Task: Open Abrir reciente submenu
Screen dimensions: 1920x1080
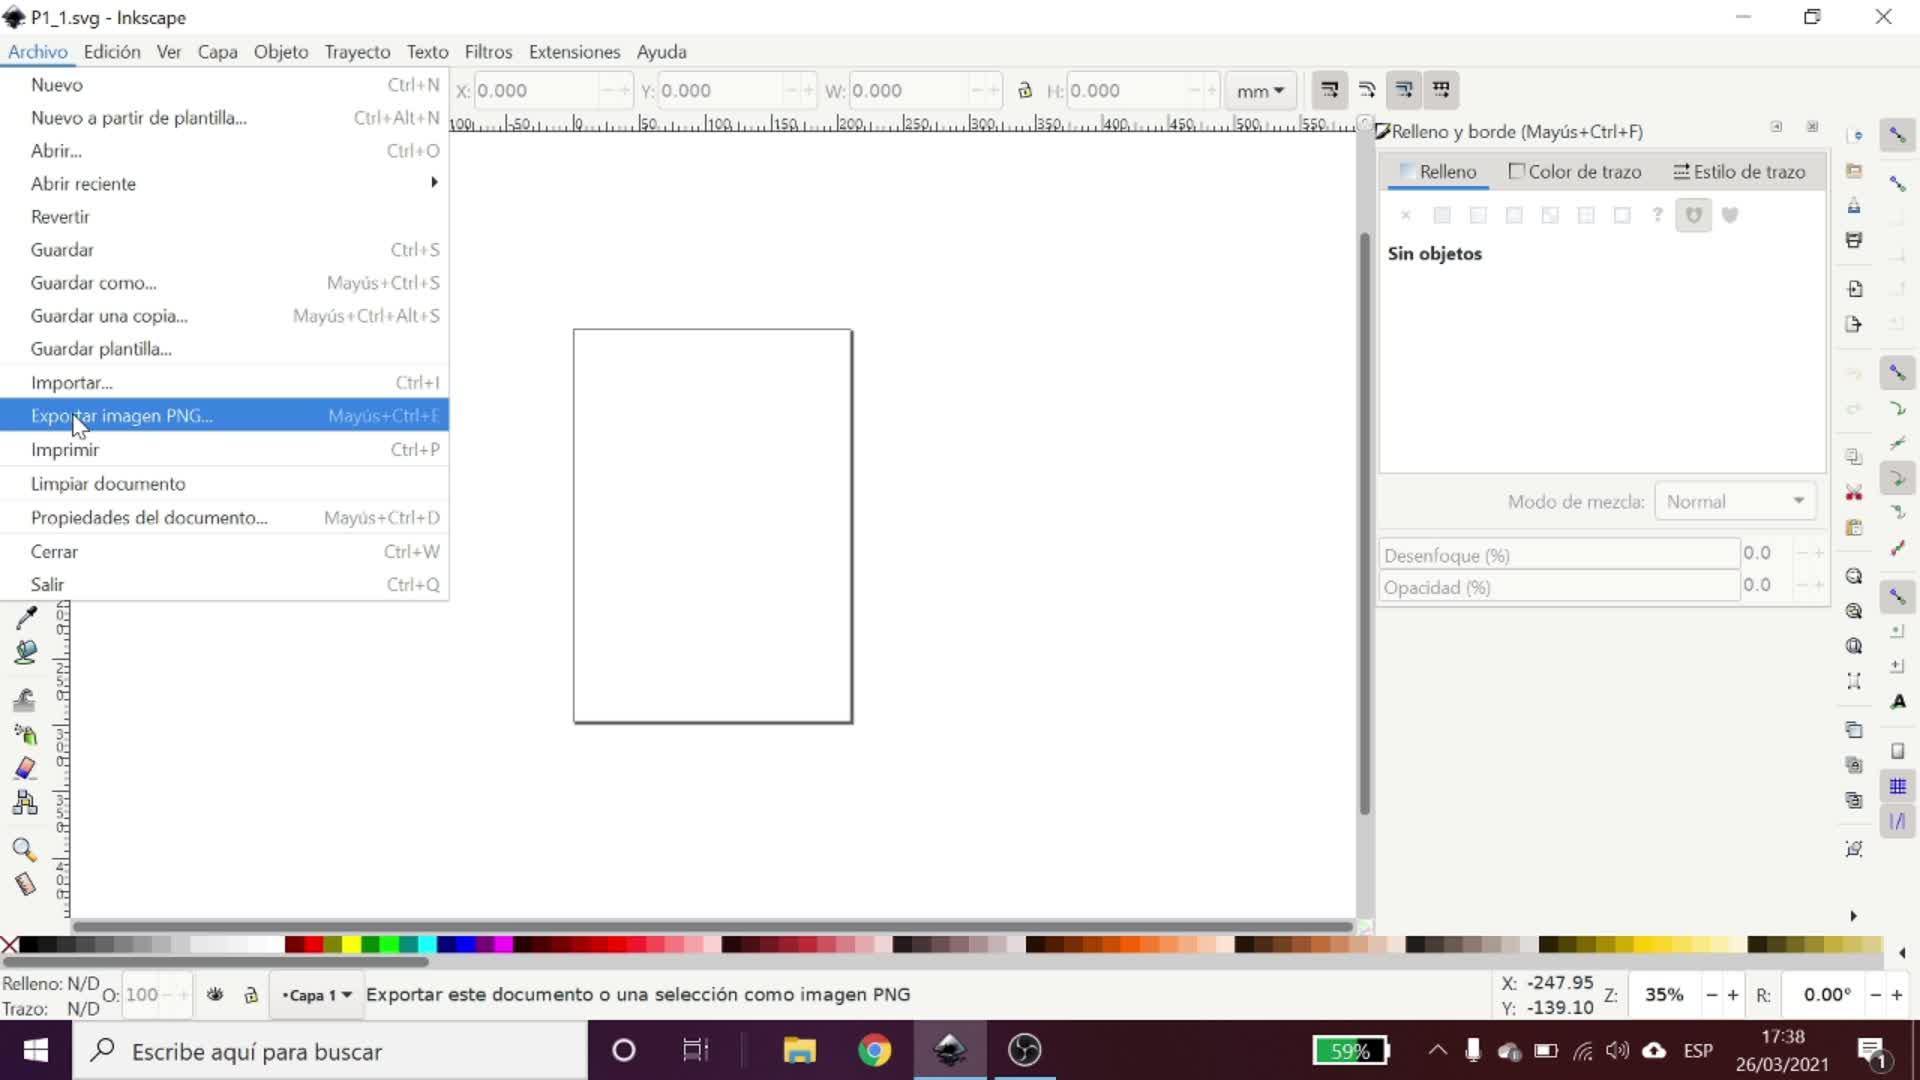Action: pyautogui.click(x=83, y=184)
